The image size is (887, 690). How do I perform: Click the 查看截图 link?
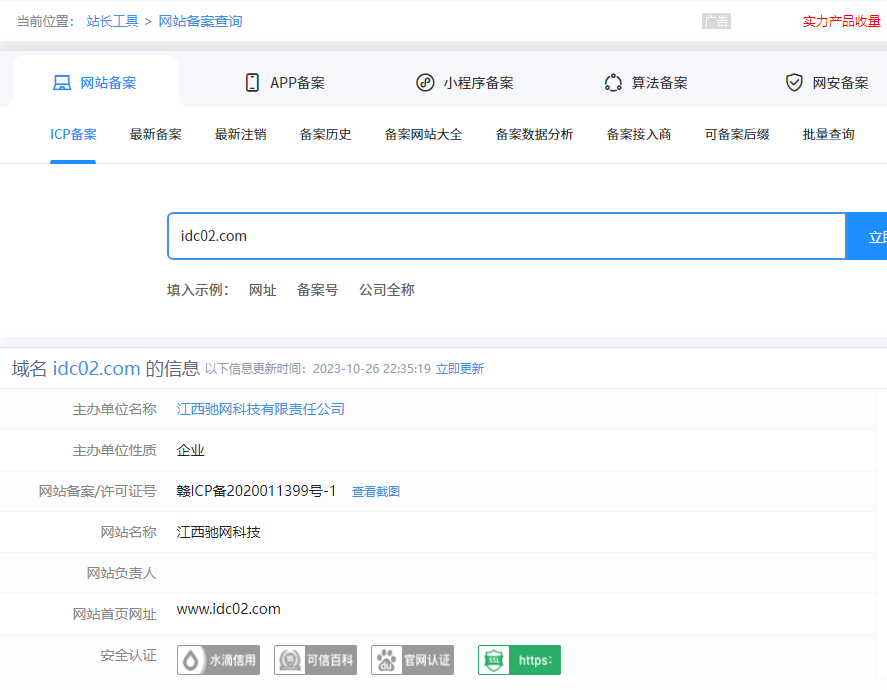click(376, 491)
